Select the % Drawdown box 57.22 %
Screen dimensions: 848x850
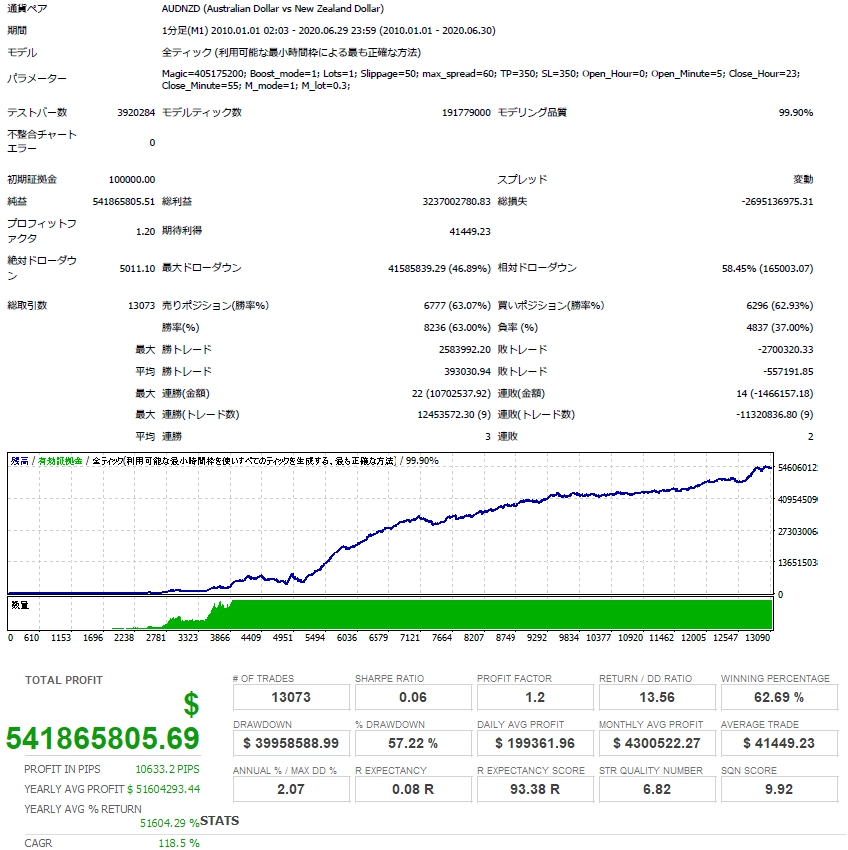click(x=413, y=743)
